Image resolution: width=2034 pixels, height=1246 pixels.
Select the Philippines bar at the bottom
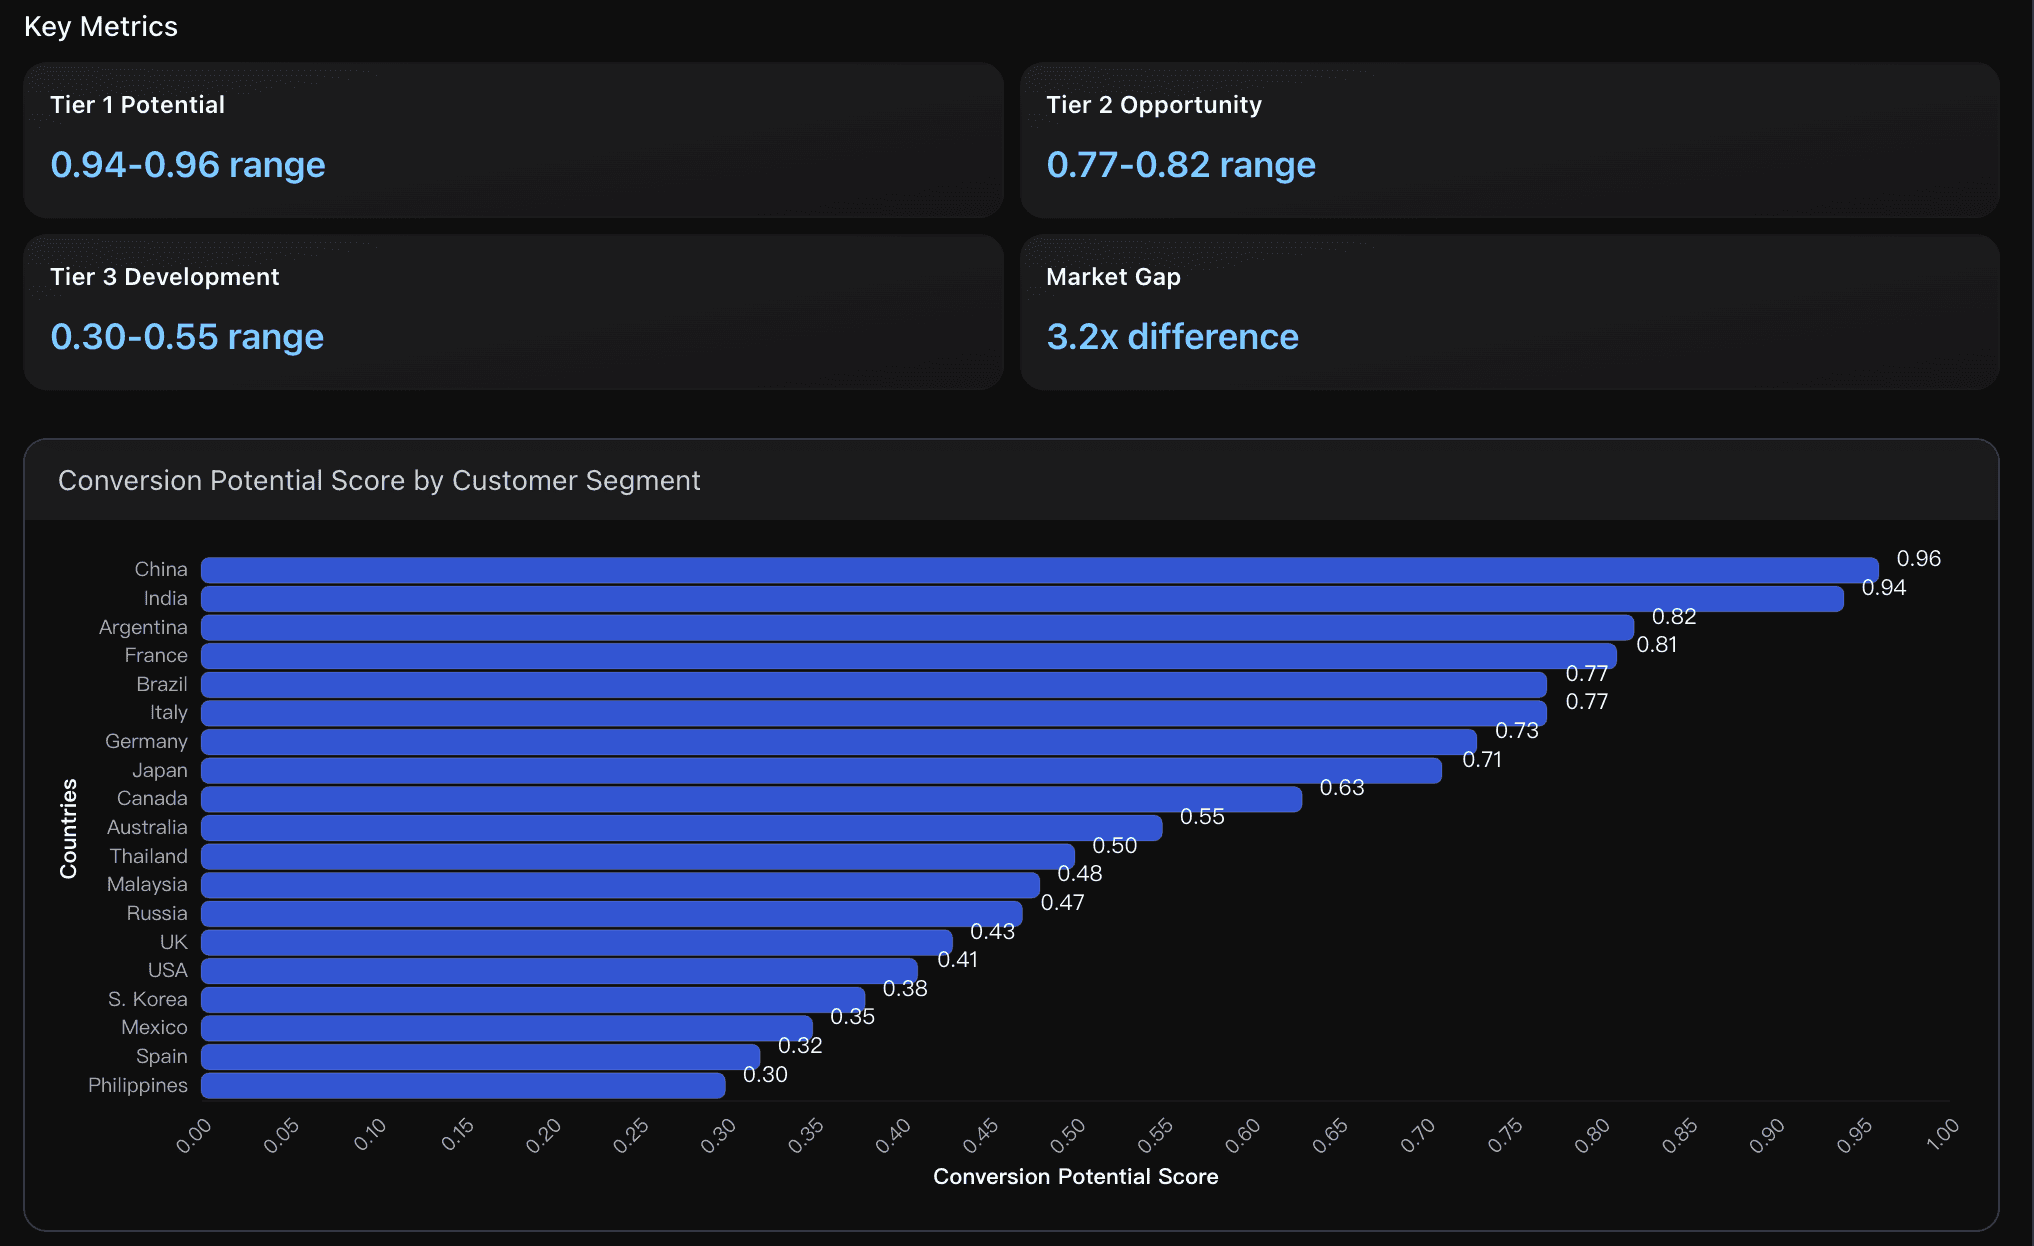(x=460, y=1084)
